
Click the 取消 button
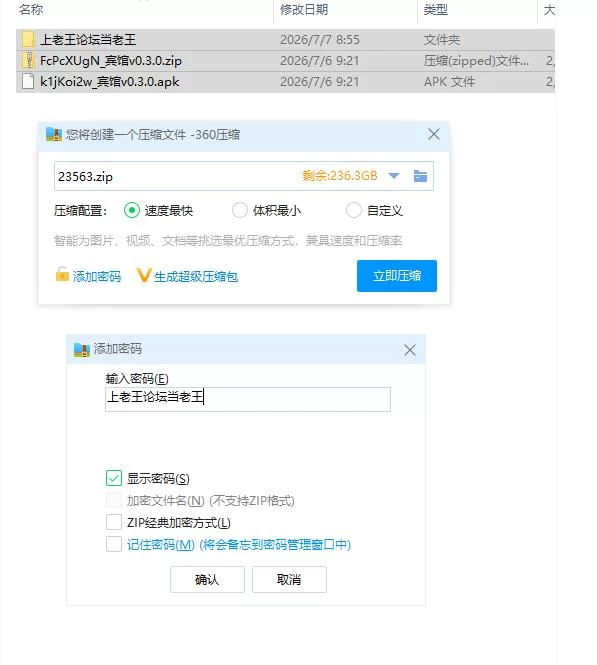click(289, 579)
